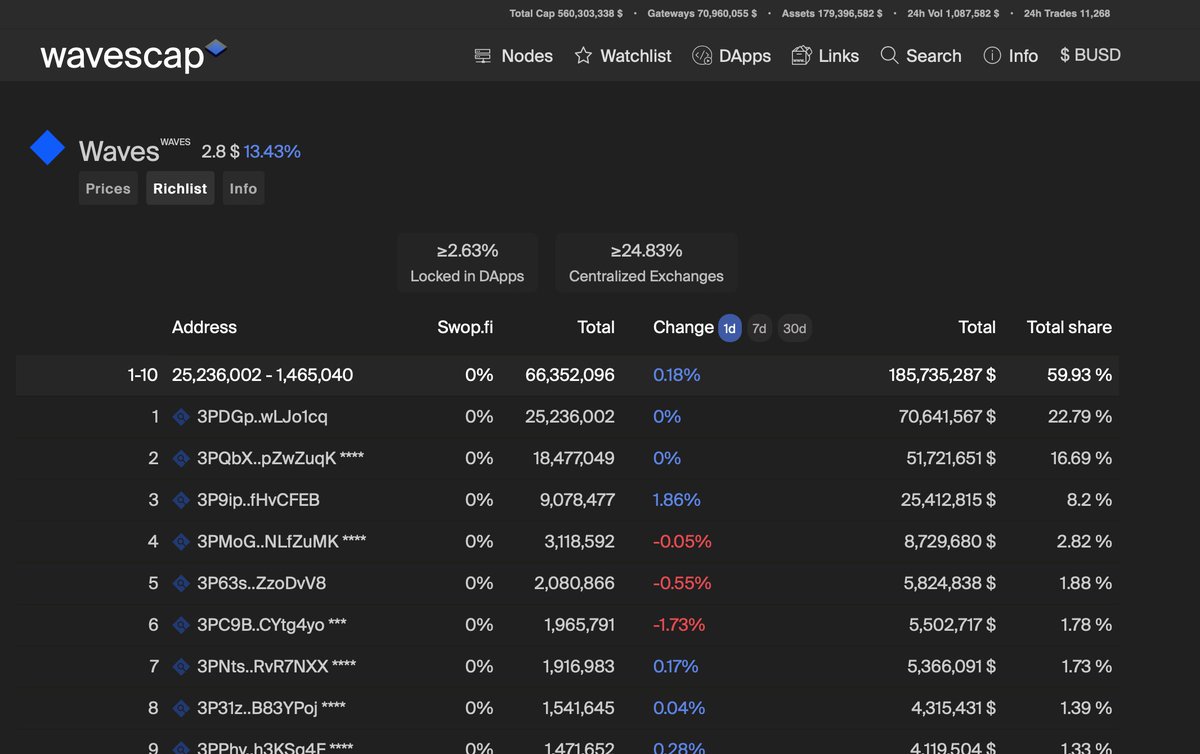Click the Nodes server icon

(x=483, y=56)
